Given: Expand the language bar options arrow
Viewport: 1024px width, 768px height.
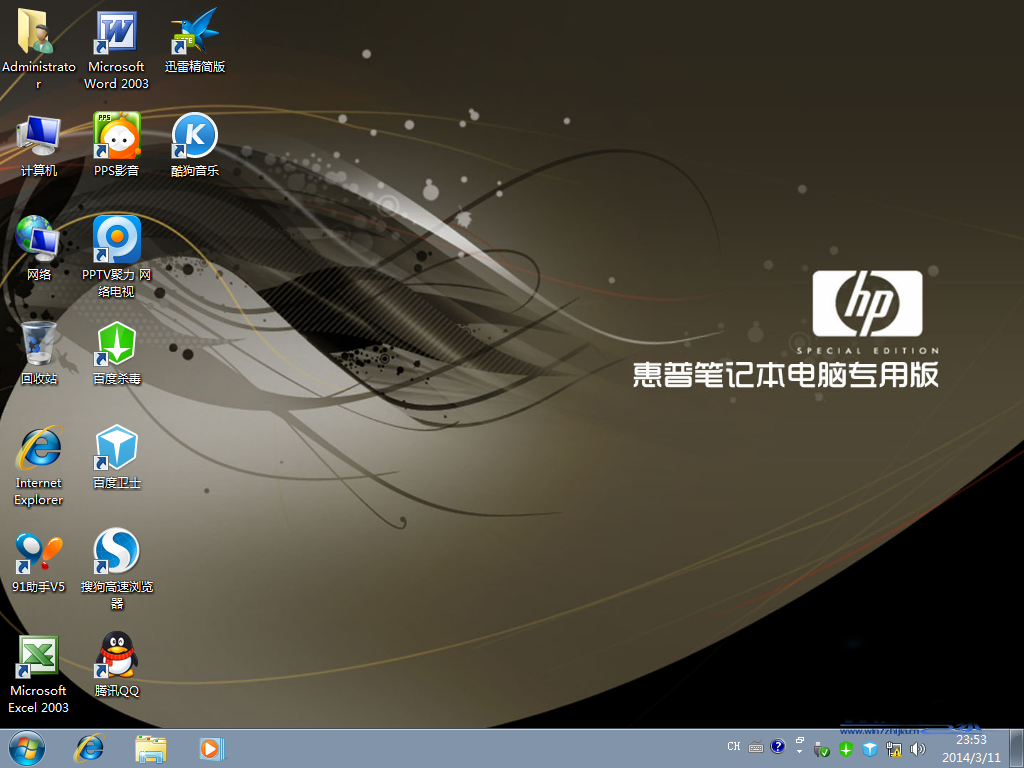Looking at the screenshot, I should [799, 752].
